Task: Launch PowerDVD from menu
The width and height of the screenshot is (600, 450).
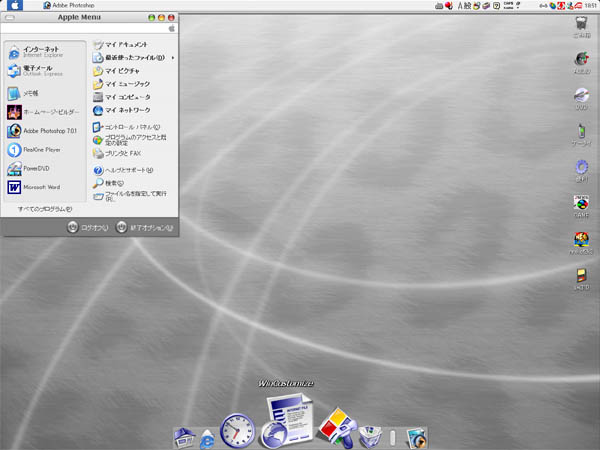Action: [x=28, y=168]
